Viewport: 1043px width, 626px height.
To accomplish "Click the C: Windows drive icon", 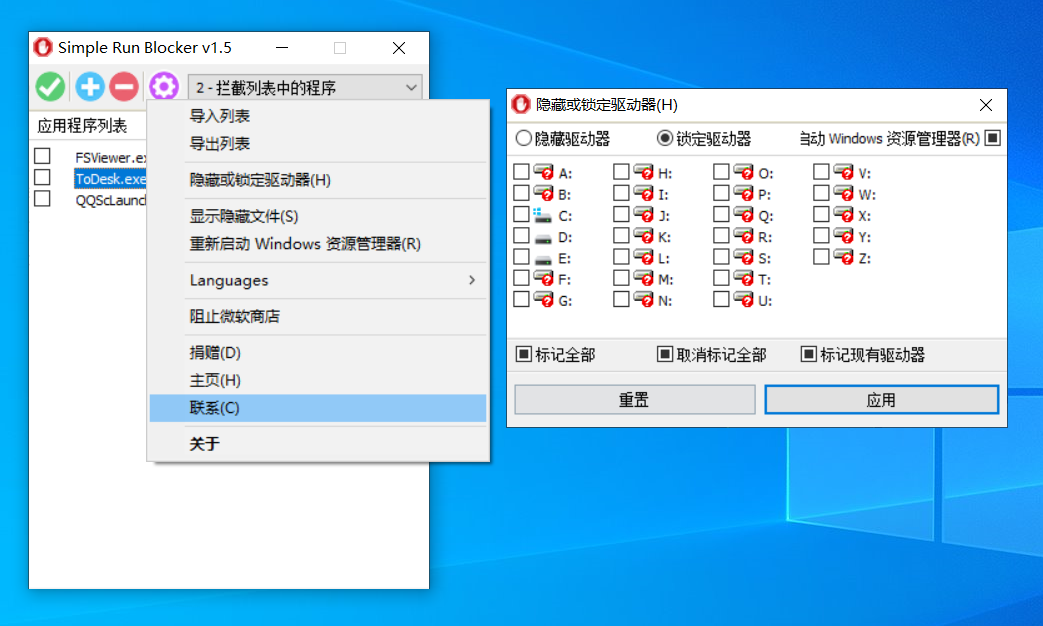I will pos(543,215).
